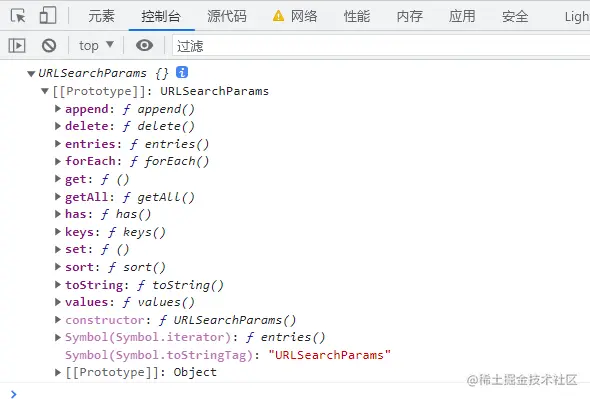This screenshot has width=590, height=399.
Task: Open the 性能 tab
Action: tap(357, 16)
